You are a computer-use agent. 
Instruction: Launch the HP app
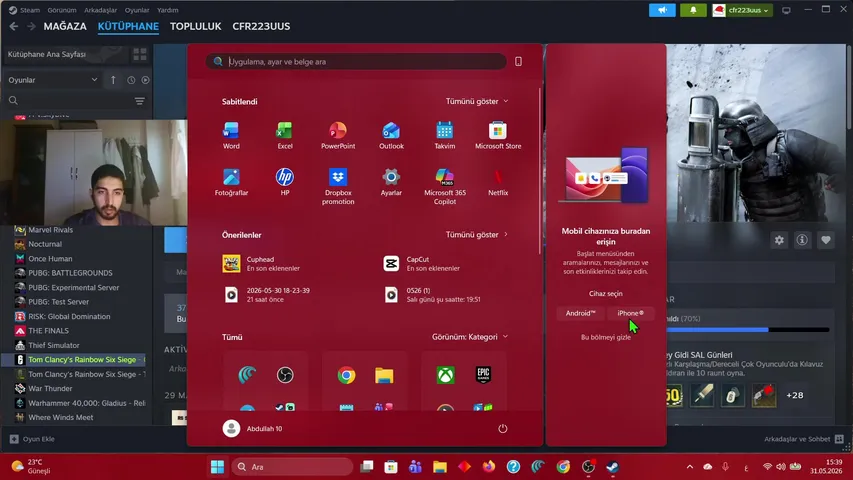click(285, 182)
